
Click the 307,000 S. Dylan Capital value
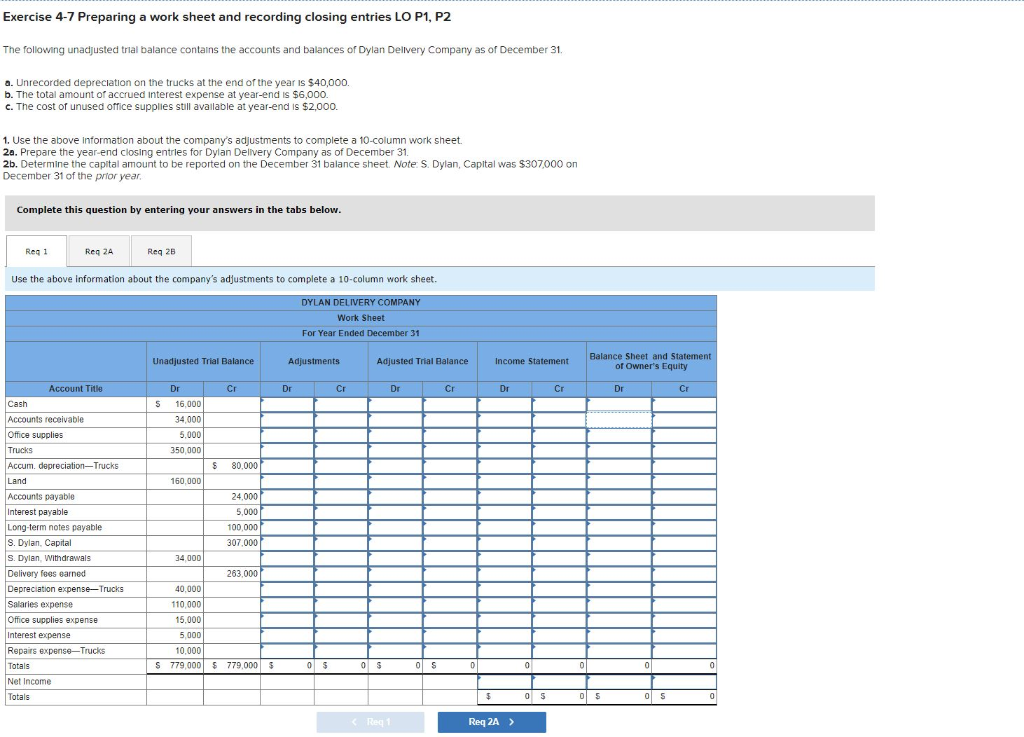coord(242,542)
